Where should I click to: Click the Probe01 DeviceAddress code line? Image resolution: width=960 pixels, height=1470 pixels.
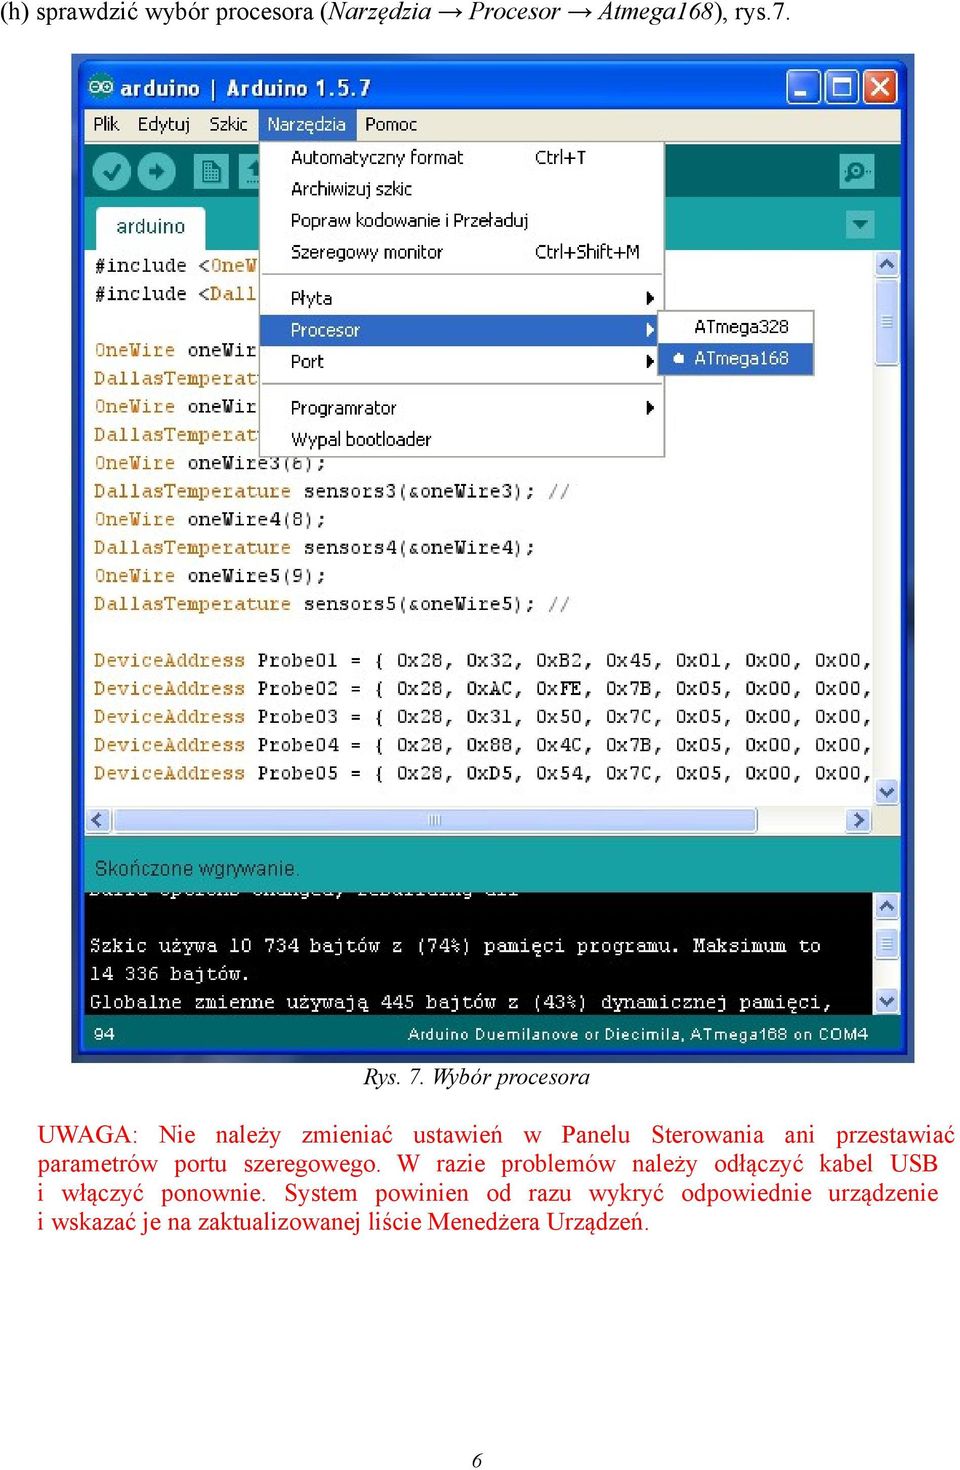482,661
